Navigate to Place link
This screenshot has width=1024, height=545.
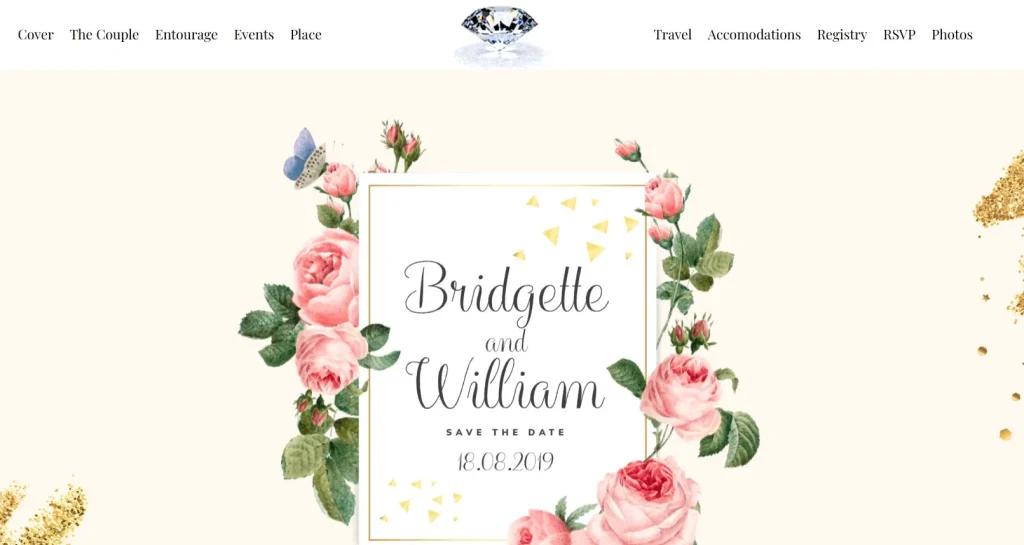(306, 35)
